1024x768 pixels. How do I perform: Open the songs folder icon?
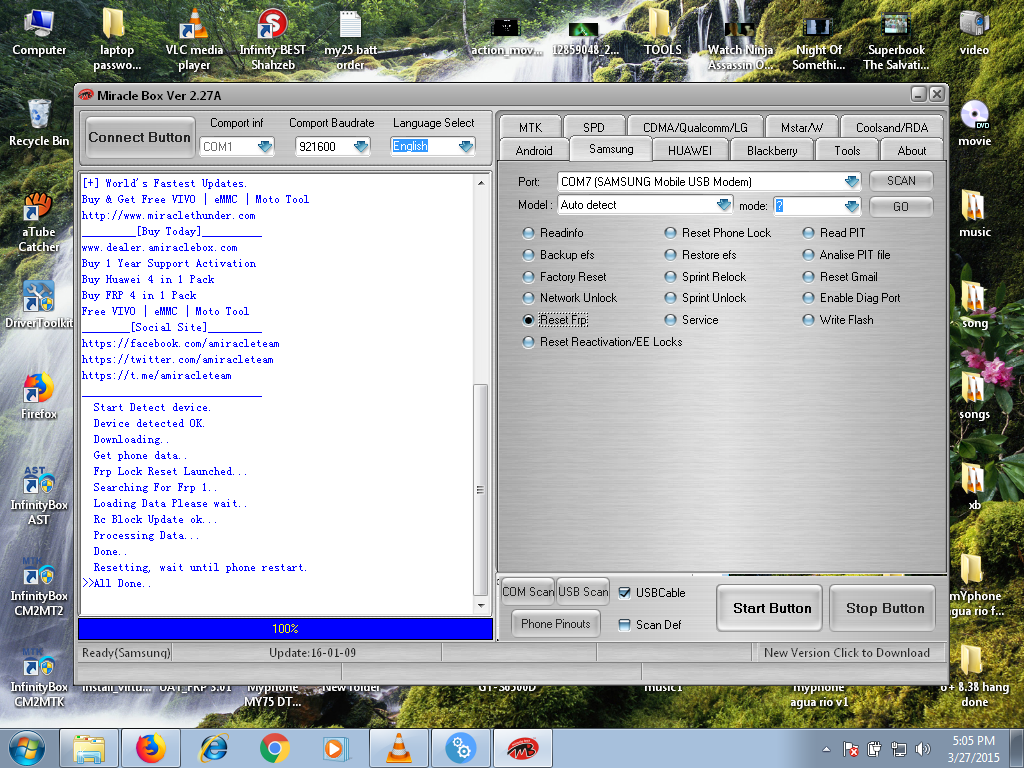pos(974,396)
